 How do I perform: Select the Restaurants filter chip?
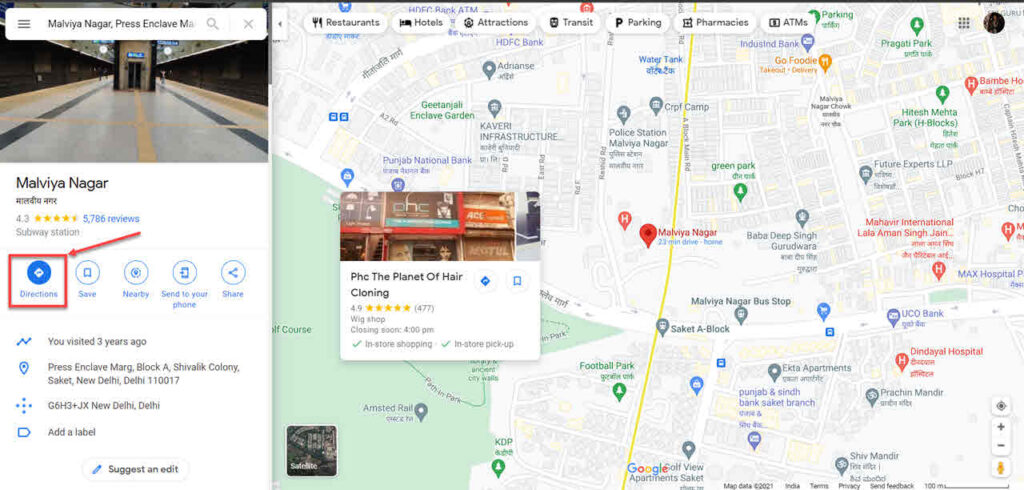tap(345, 23)
